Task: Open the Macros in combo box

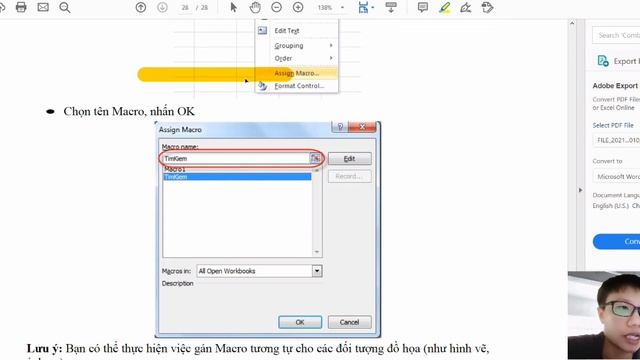Action: 259,271
